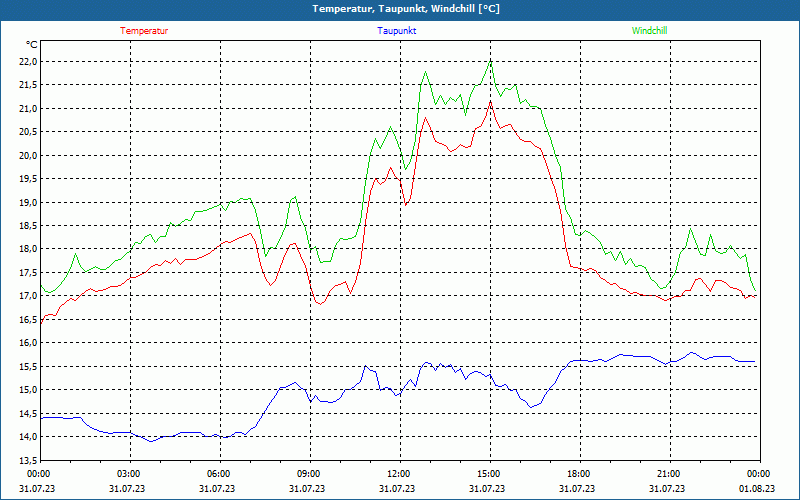Click the 18:00 time axis label
The image size is (800, 500).
580,474
